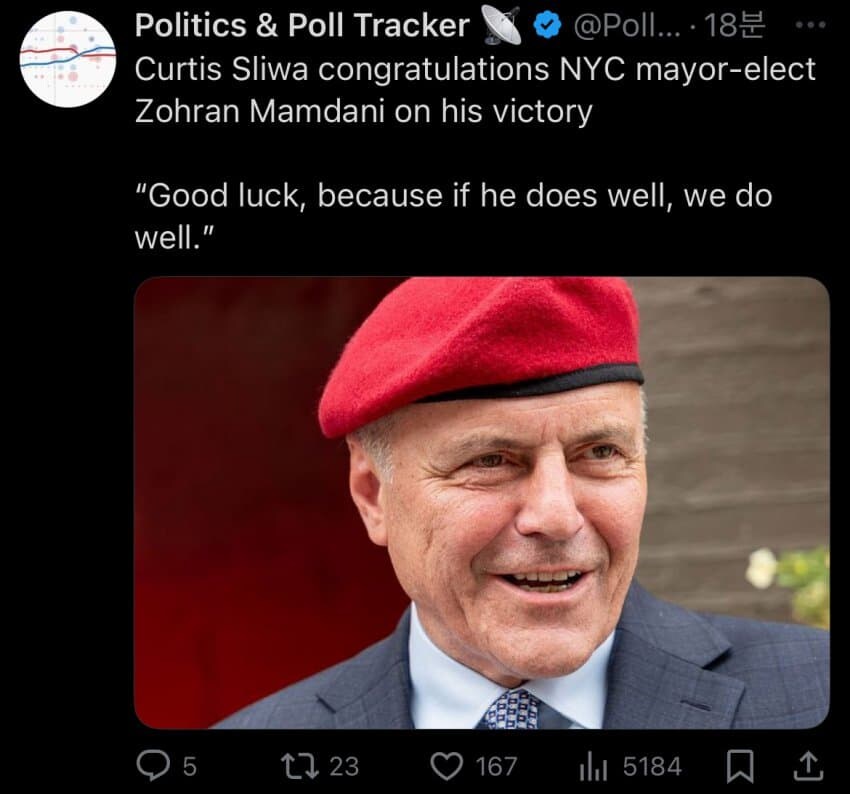Open the Politics & Poll Tracker profile avatar

click(68, 59)
